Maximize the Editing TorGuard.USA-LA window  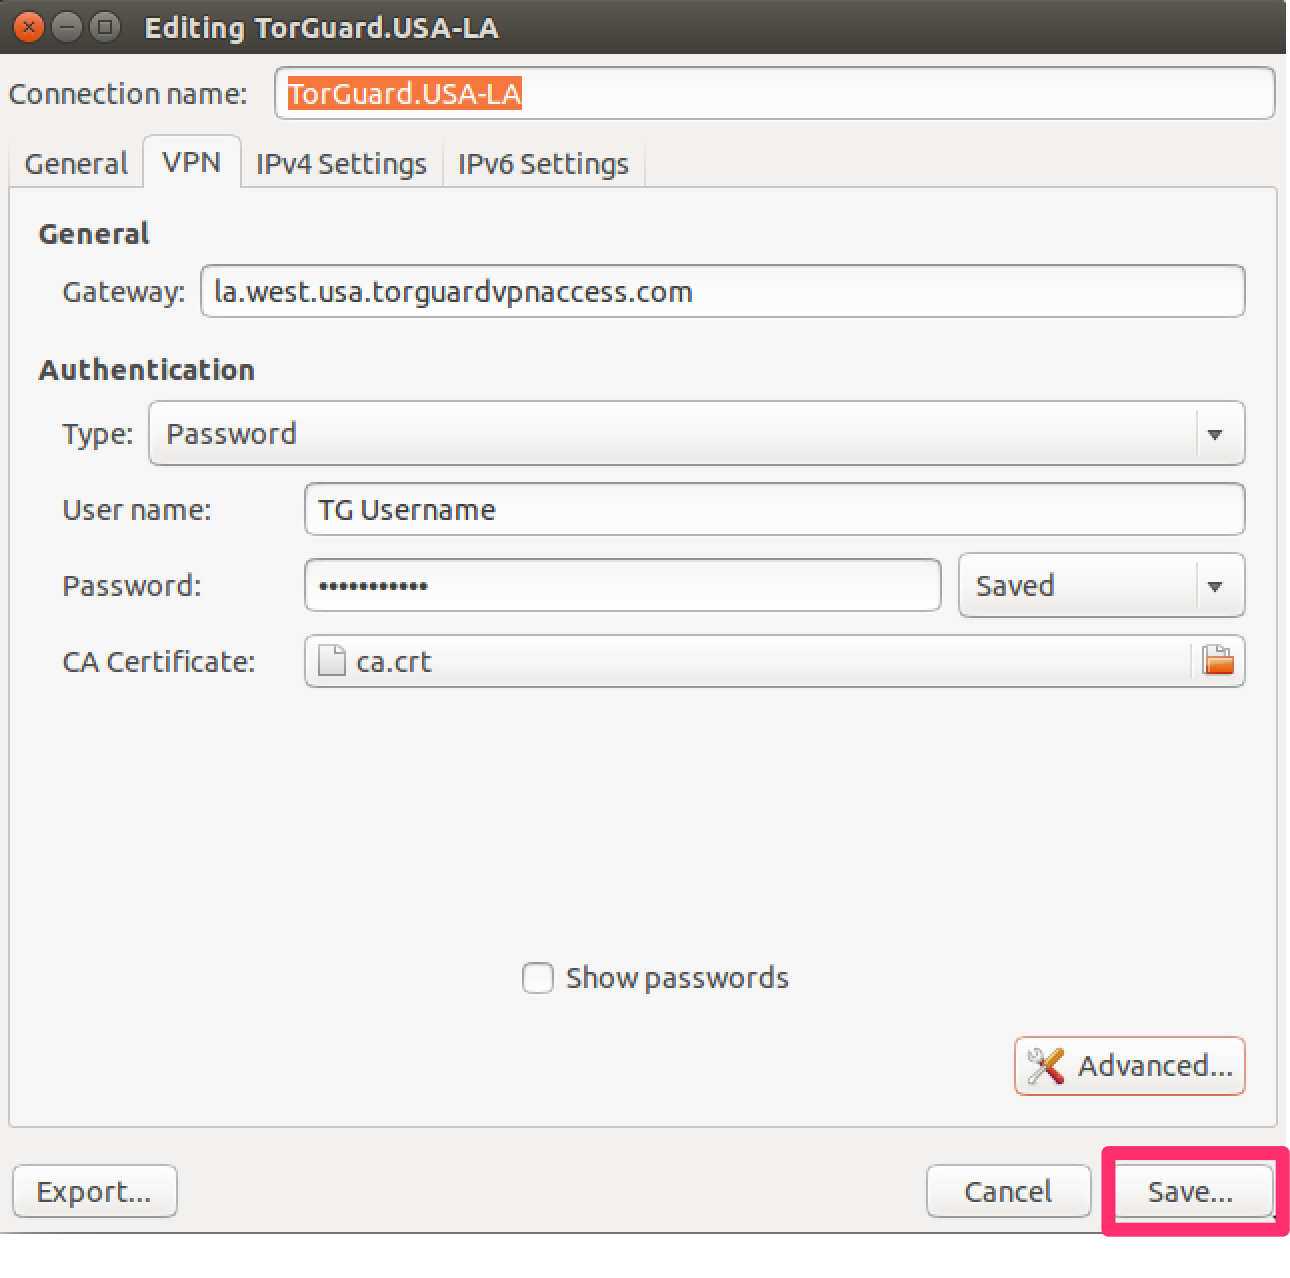(104, 27)
